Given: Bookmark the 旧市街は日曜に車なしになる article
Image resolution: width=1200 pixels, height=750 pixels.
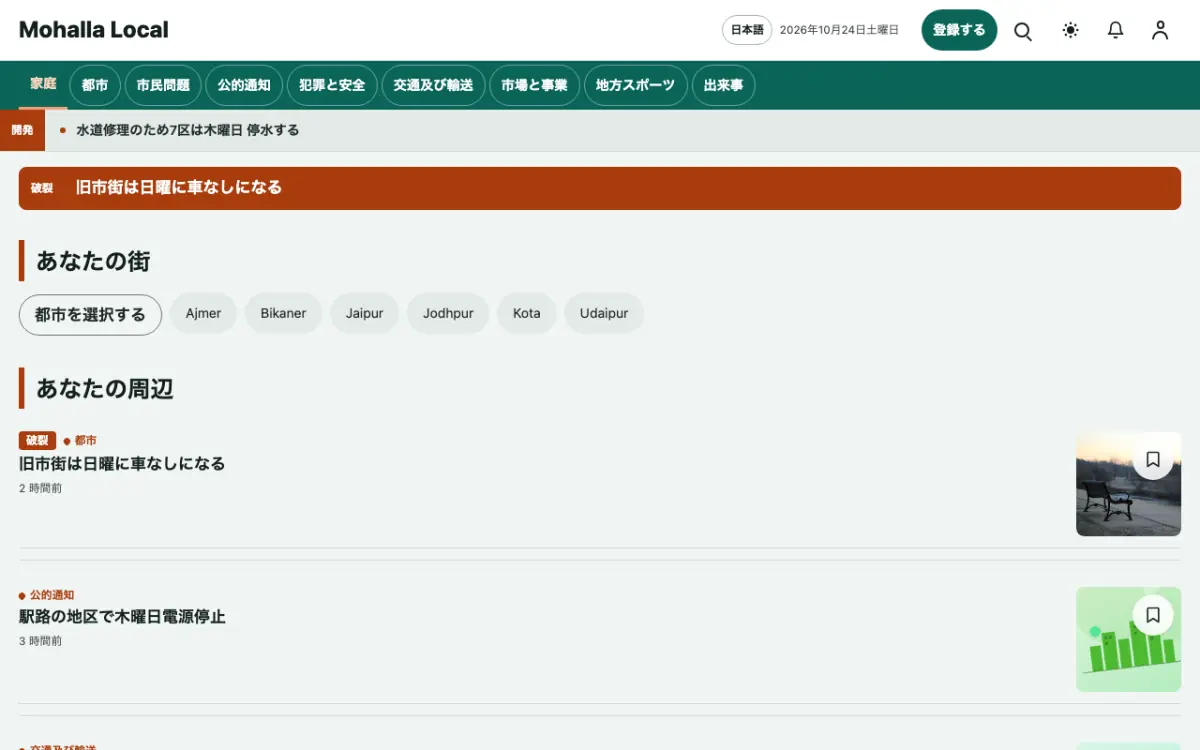Looking at the screenshot, I should pyautogui.click(x=1153, y=459).
